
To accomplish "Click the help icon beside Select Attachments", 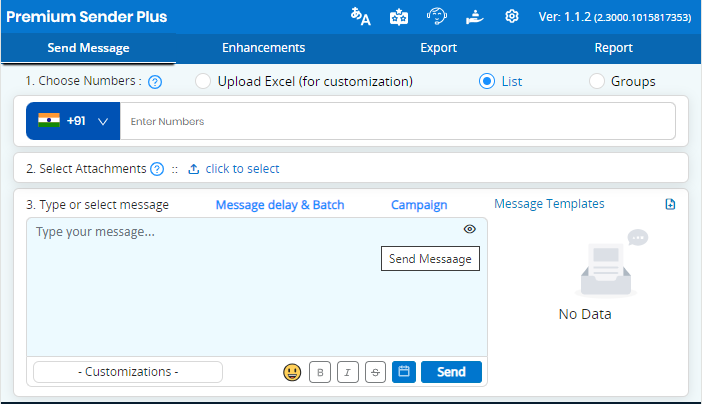I will click(157, 169).
